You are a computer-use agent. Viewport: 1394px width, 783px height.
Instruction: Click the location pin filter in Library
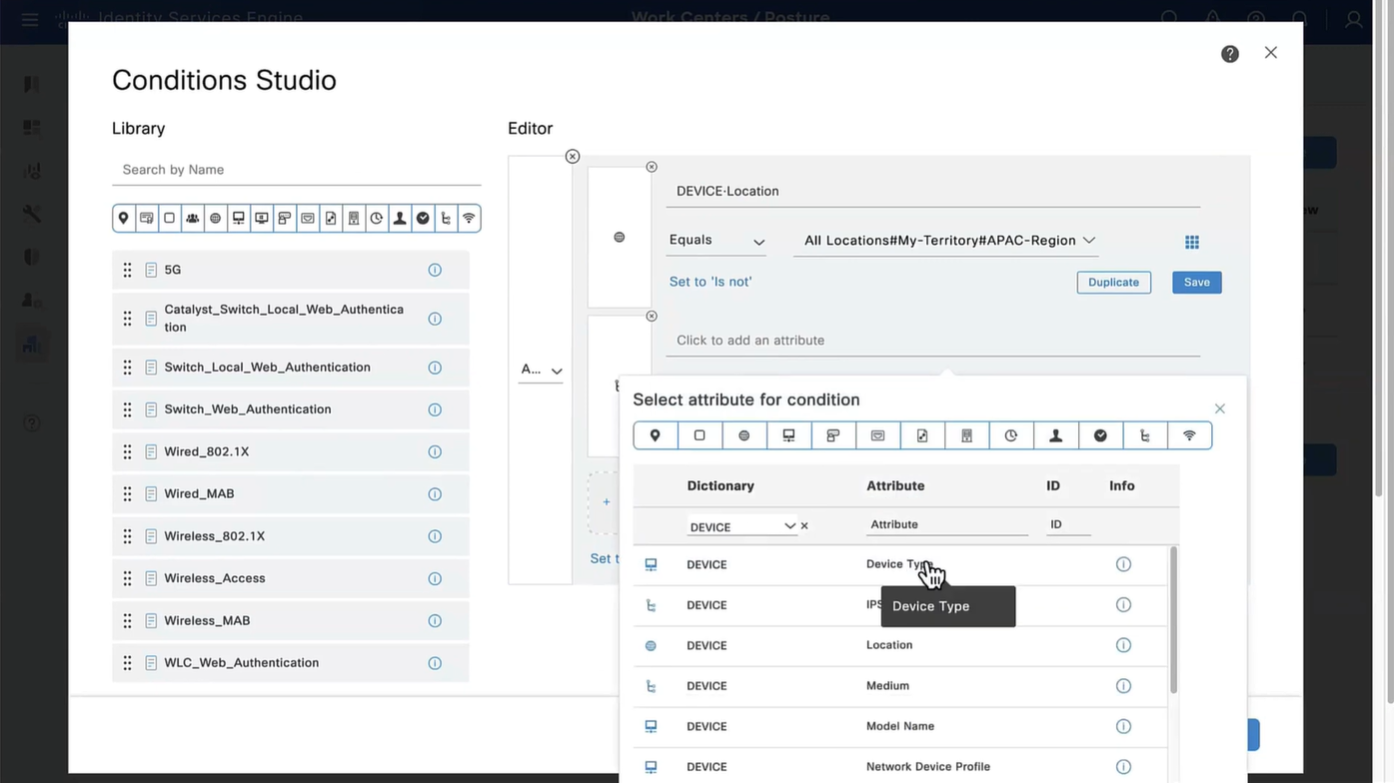click(x=124, y=218)
